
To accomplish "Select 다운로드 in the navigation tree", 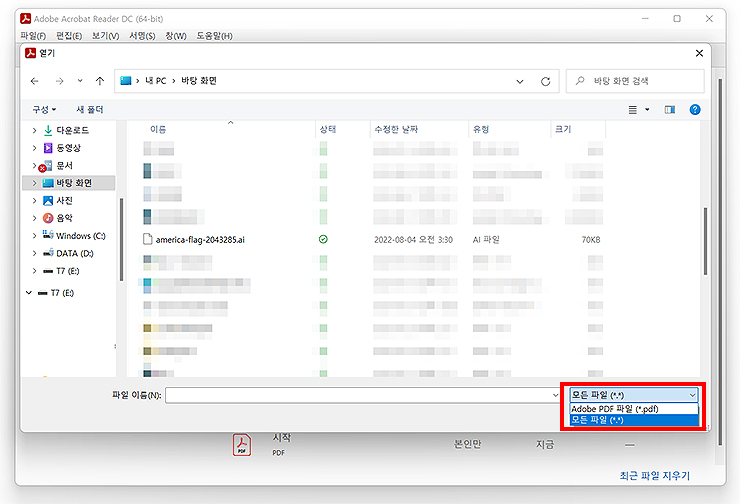I will coord(72,130).
